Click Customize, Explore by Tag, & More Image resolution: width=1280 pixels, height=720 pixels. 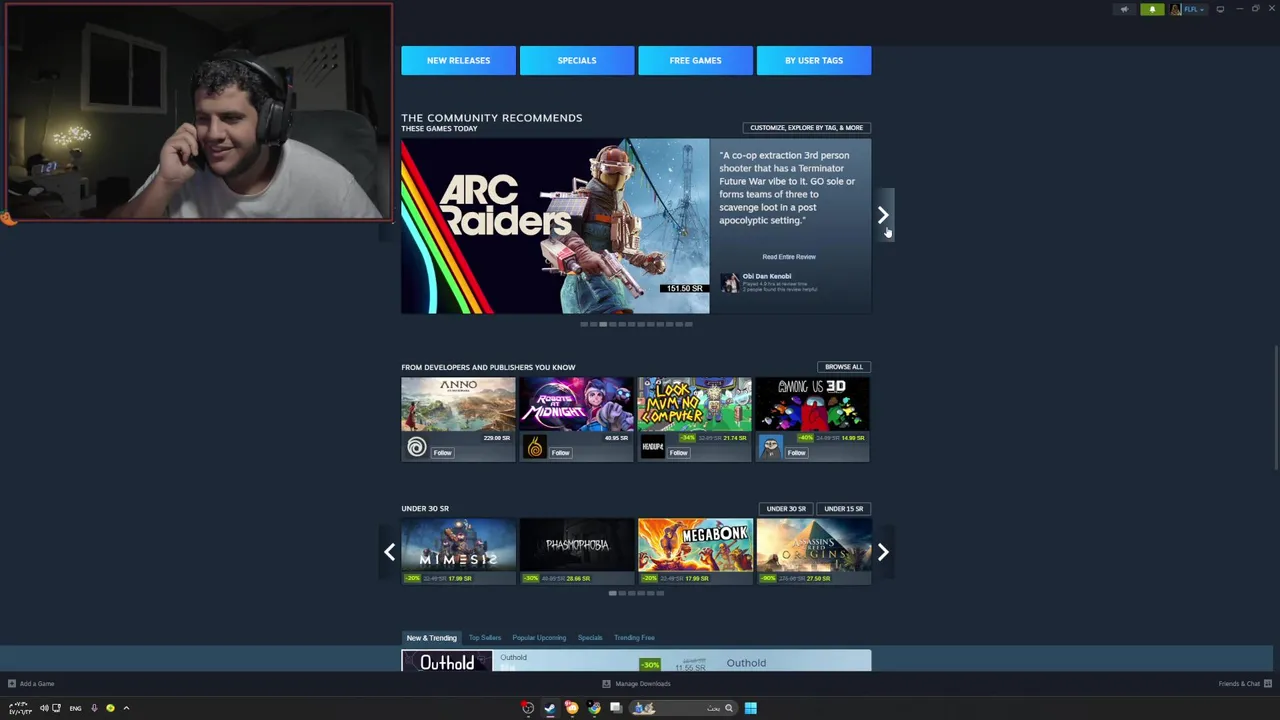(x=806, y=128)
